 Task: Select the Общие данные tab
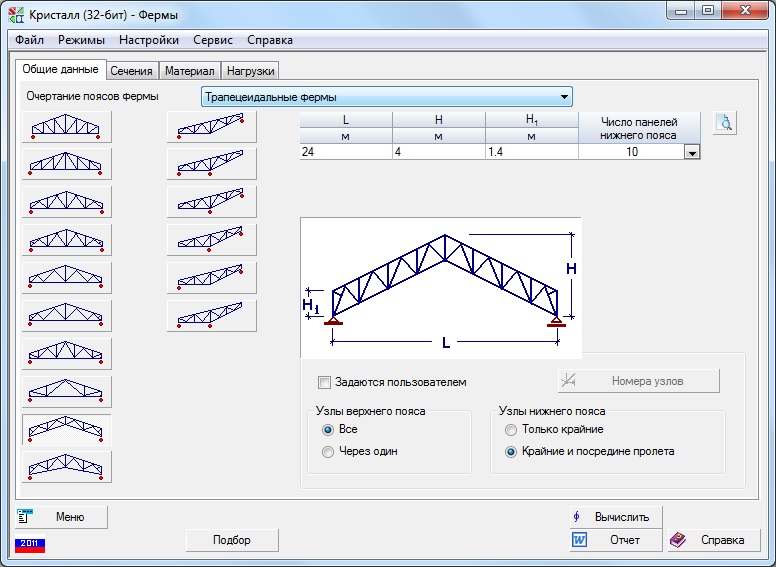click(60, 69)
